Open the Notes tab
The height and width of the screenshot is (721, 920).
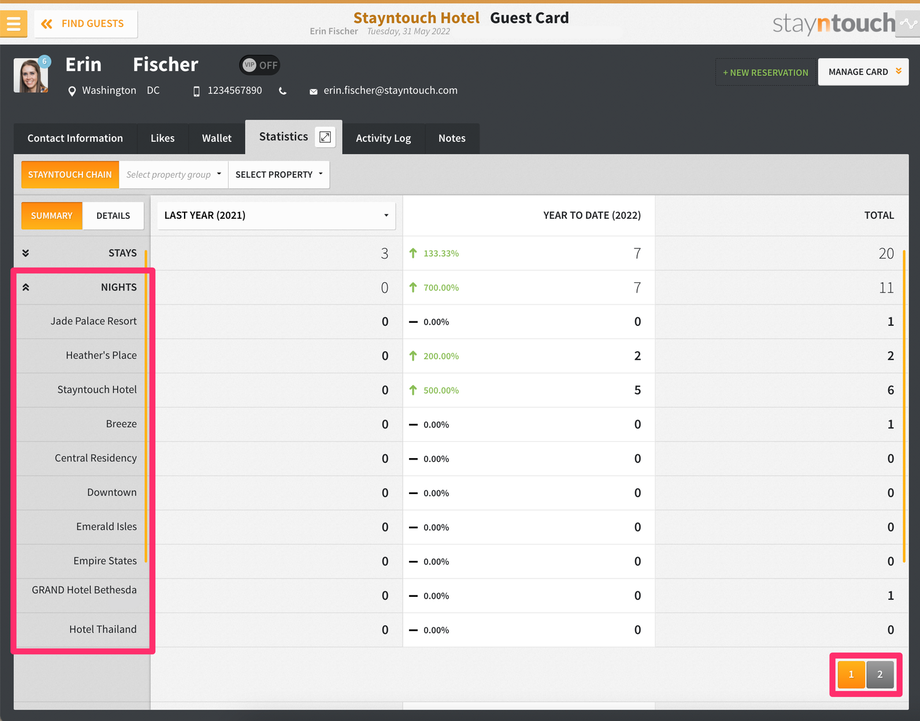pos(452,138)
